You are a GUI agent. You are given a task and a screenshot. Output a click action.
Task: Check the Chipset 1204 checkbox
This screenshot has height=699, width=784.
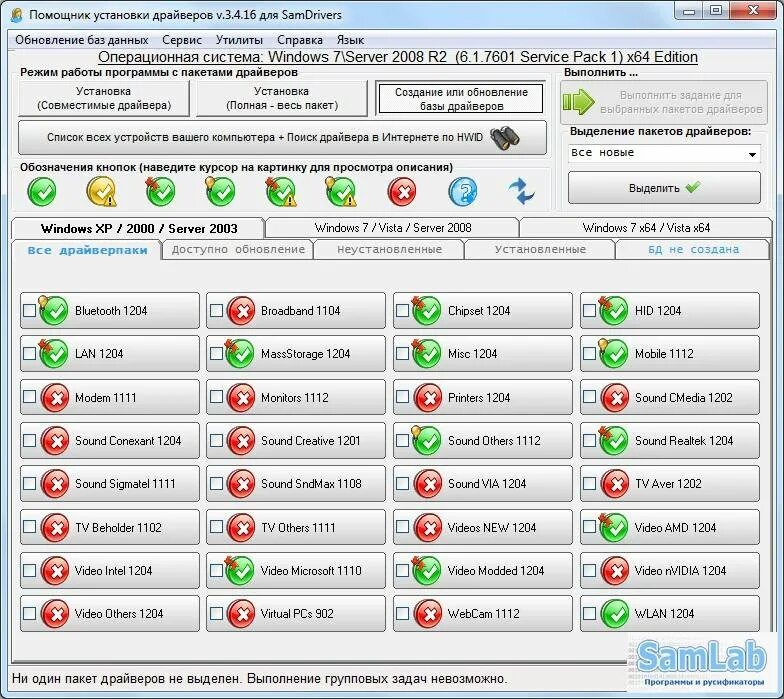[402, 310]
